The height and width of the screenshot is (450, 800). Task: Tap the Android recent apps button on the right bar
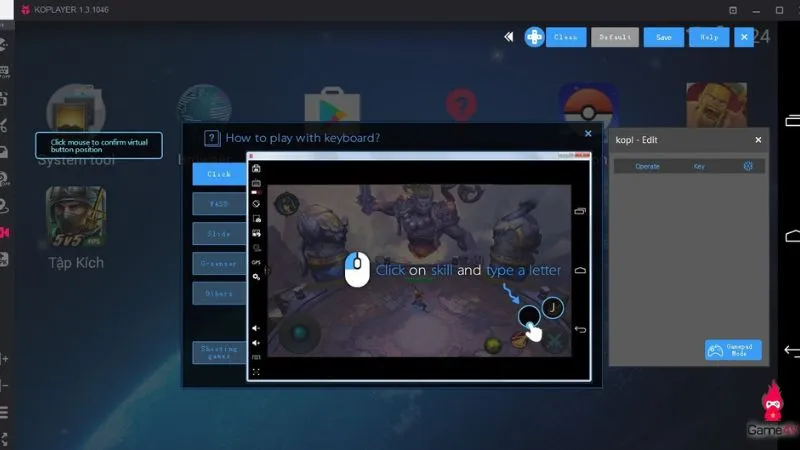coord(792,121)
